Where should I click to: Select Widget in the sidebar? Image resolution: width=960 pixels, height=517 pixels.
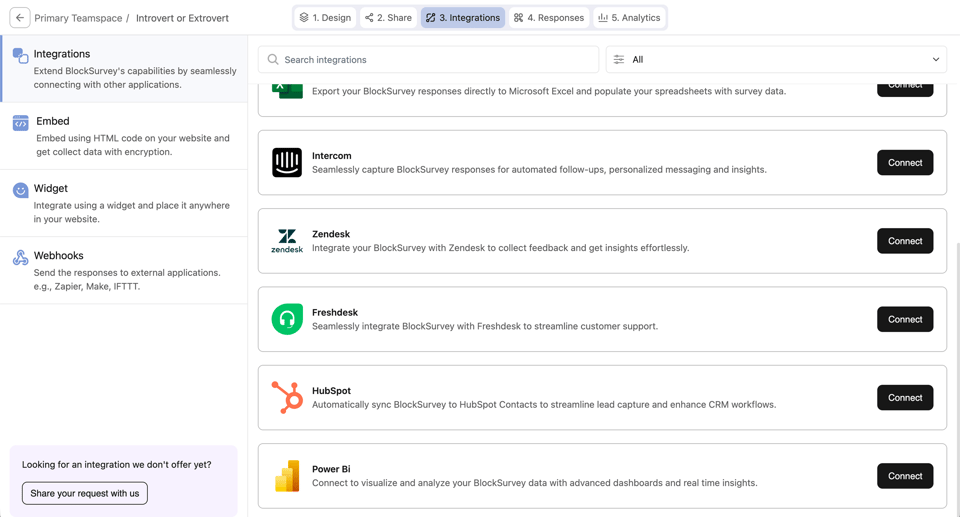click(124, 203)
